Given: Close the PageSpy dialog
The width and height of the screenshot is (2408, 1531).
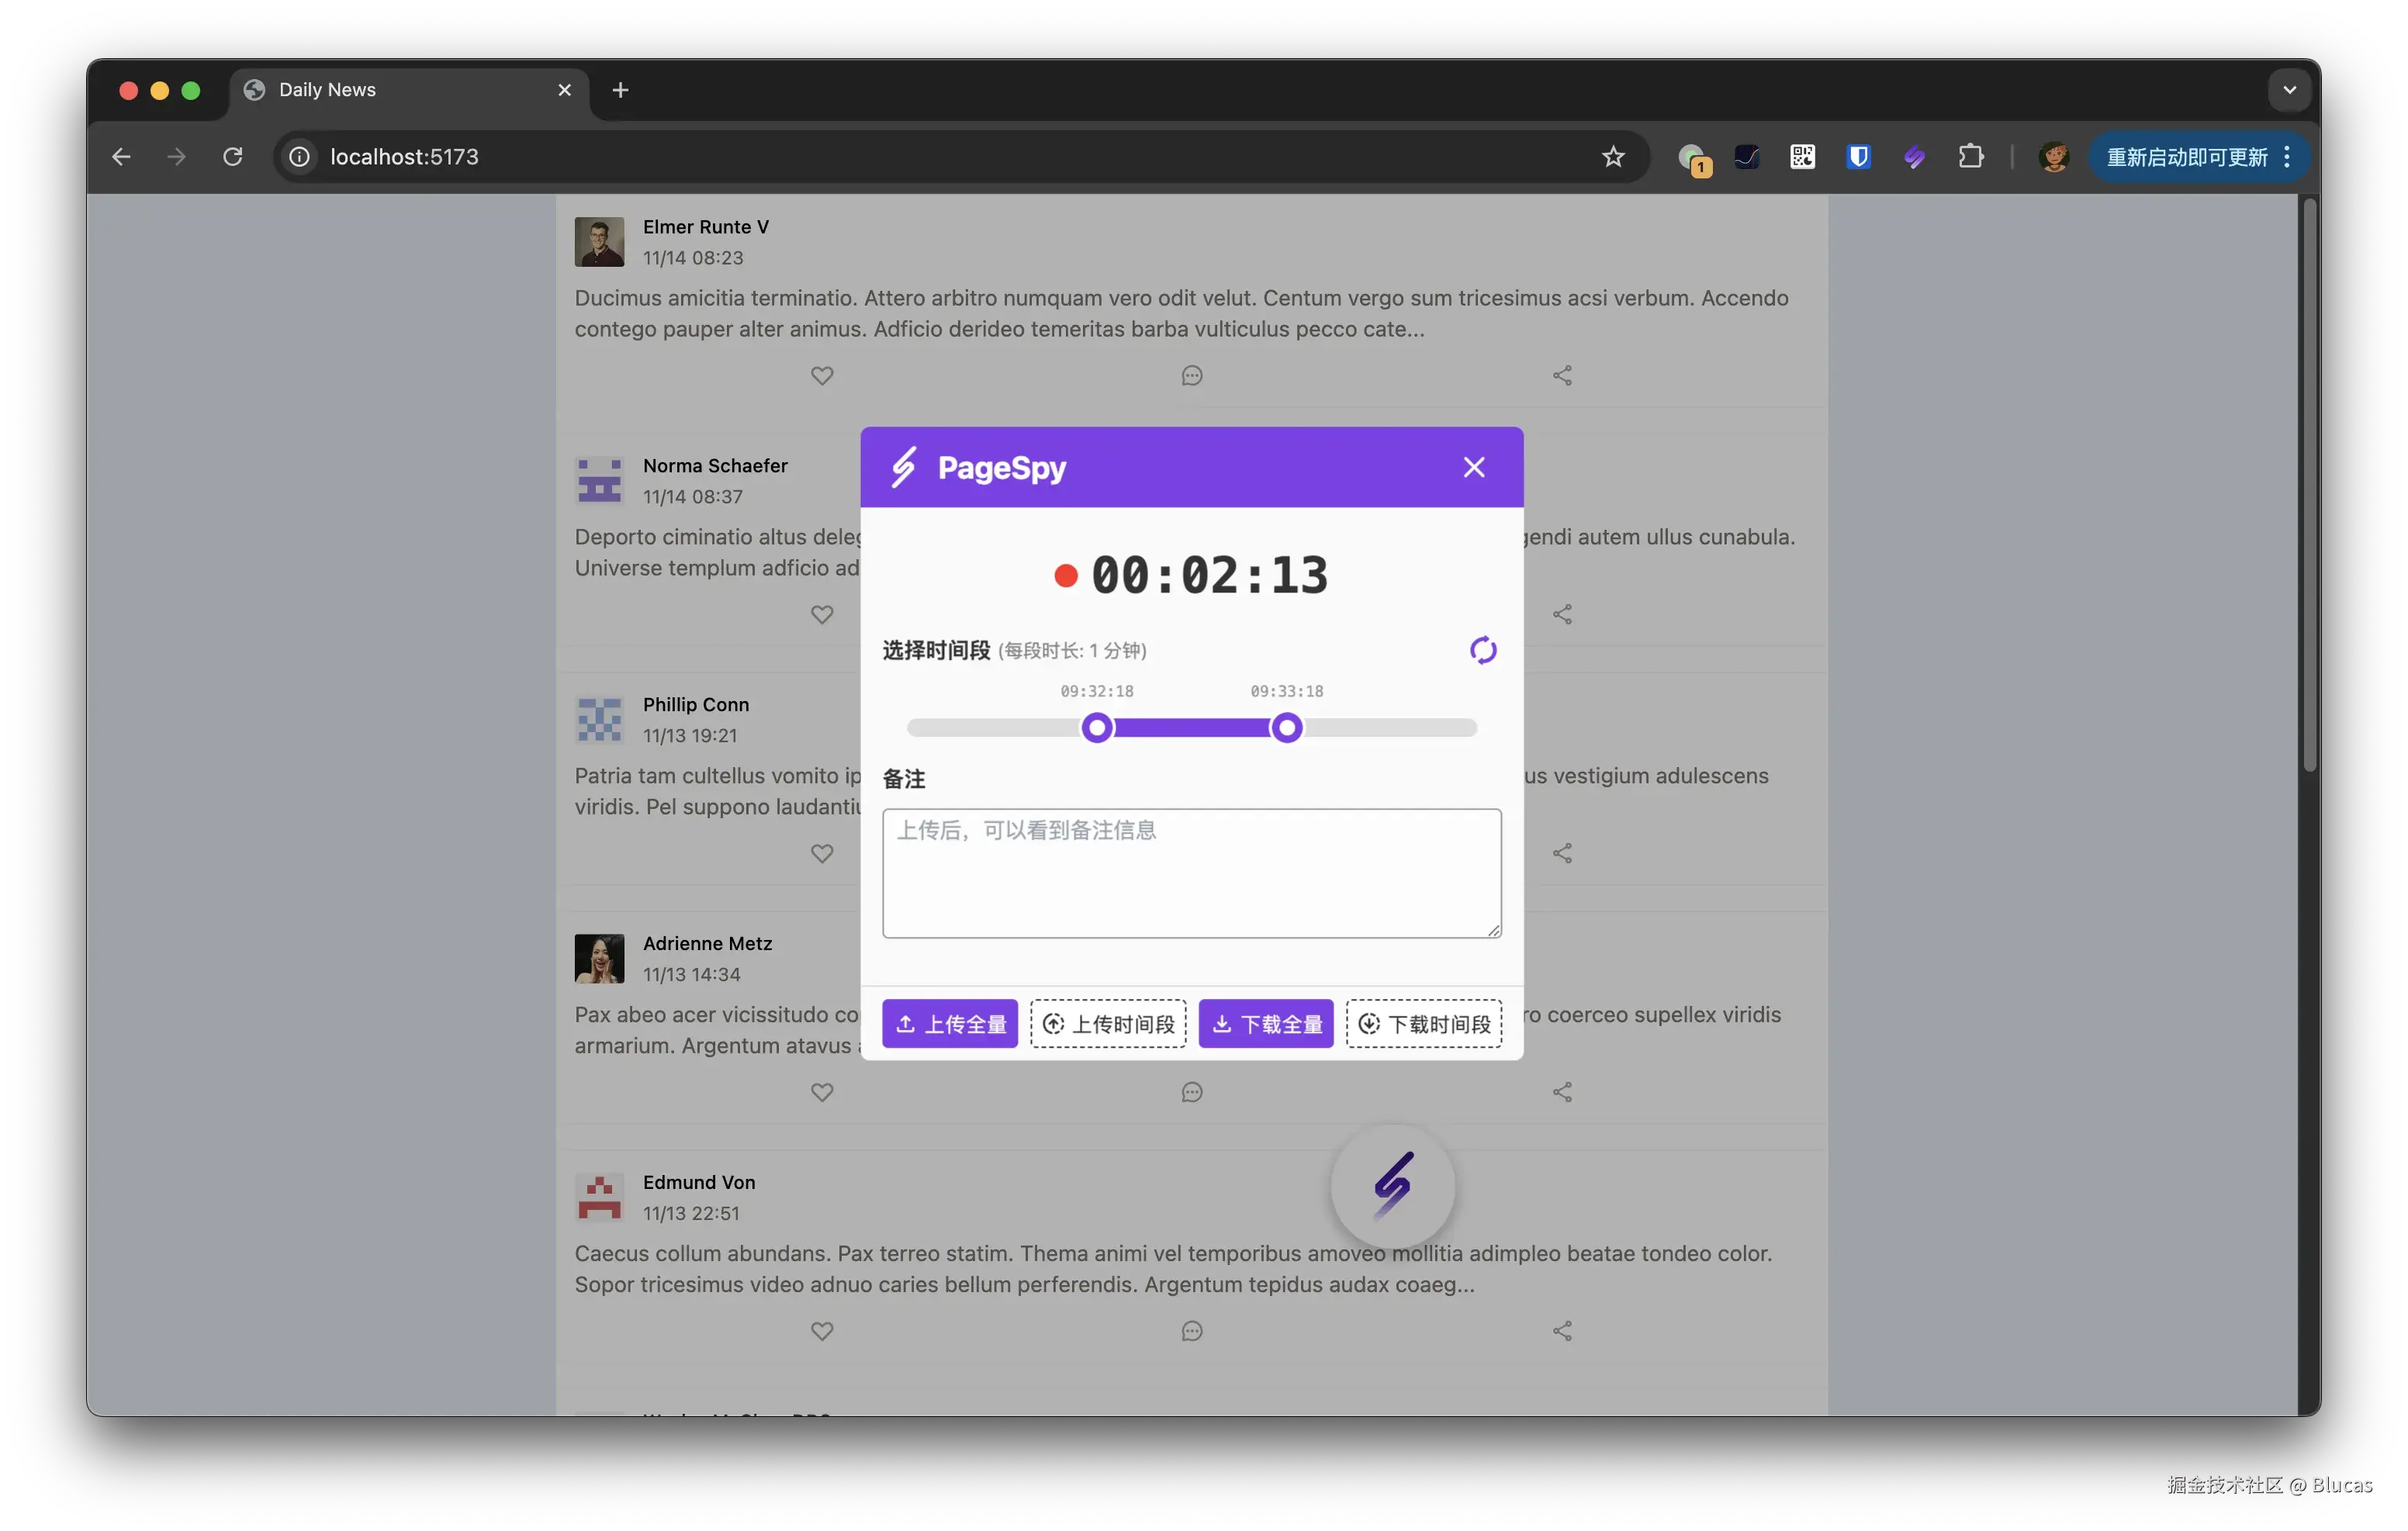Looking at the screenshot, I should pos(1473,467).
